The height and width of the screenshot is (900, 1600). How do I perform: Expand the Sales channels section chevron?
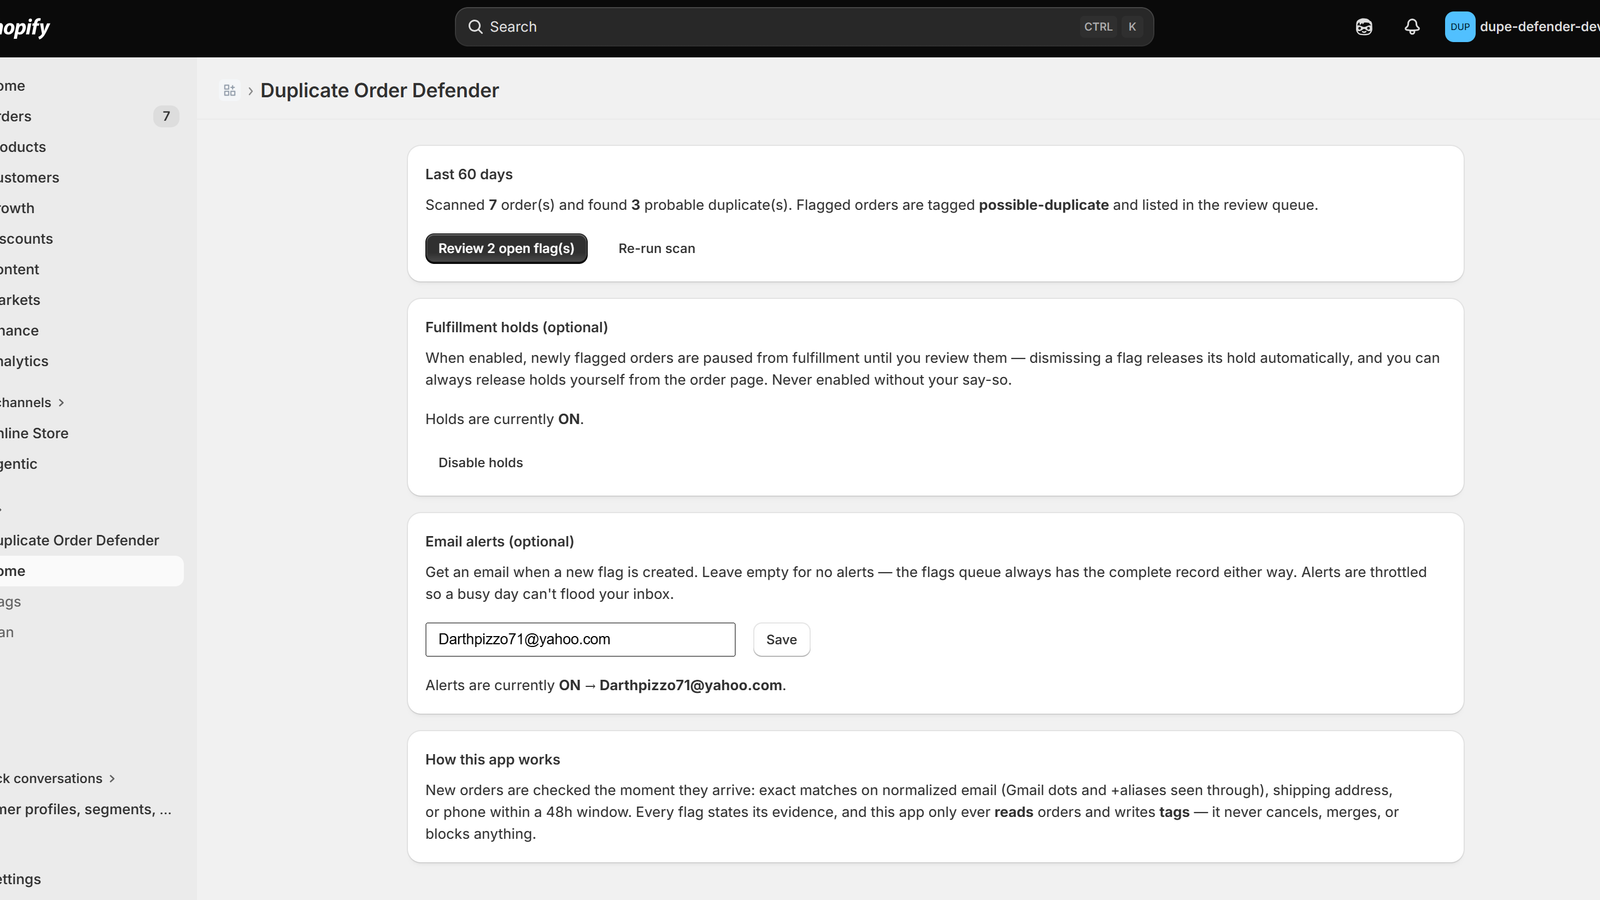pos(61,403)
